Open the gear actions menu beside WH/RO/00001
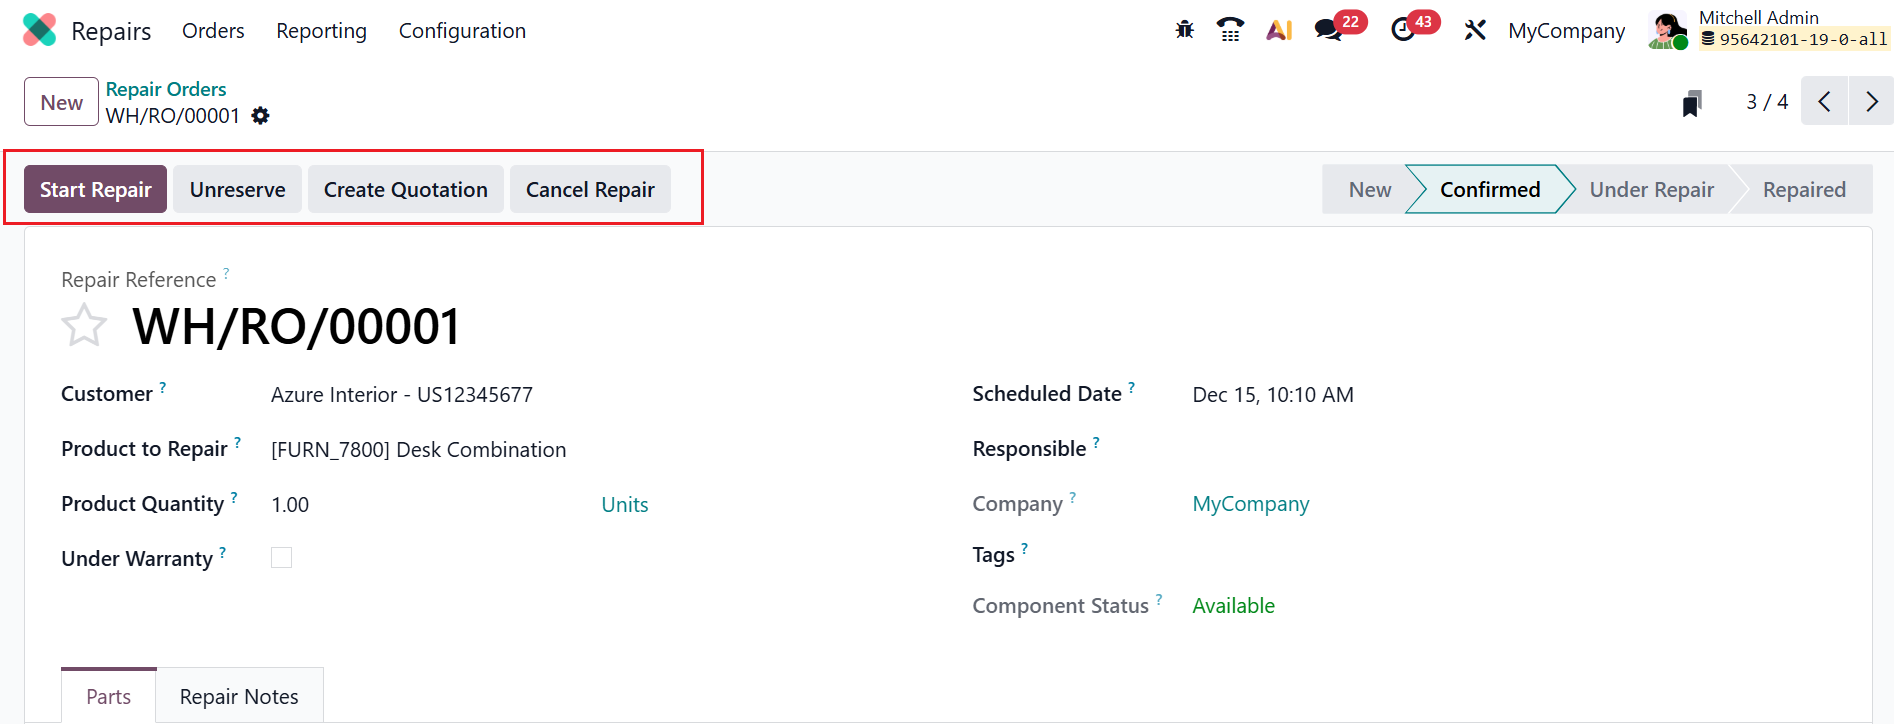 (x=261, y=116)
